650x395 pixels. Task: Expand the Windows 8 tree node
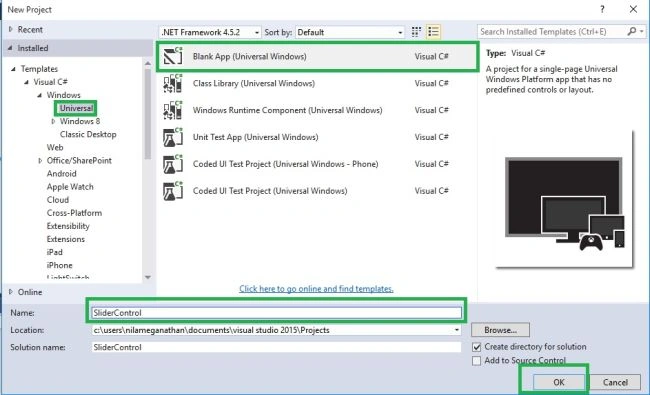tap(53, 121)
